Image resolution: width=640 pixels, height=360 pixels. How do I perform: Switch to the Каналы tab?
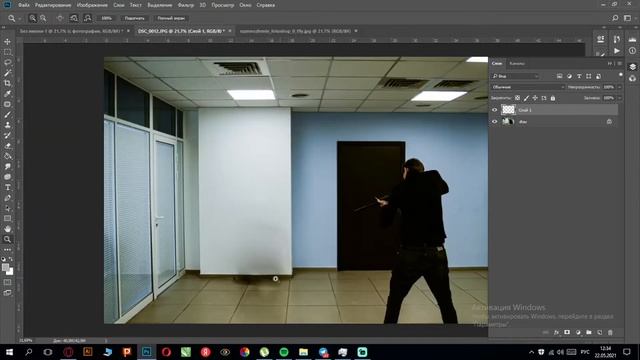coord(517,64)
